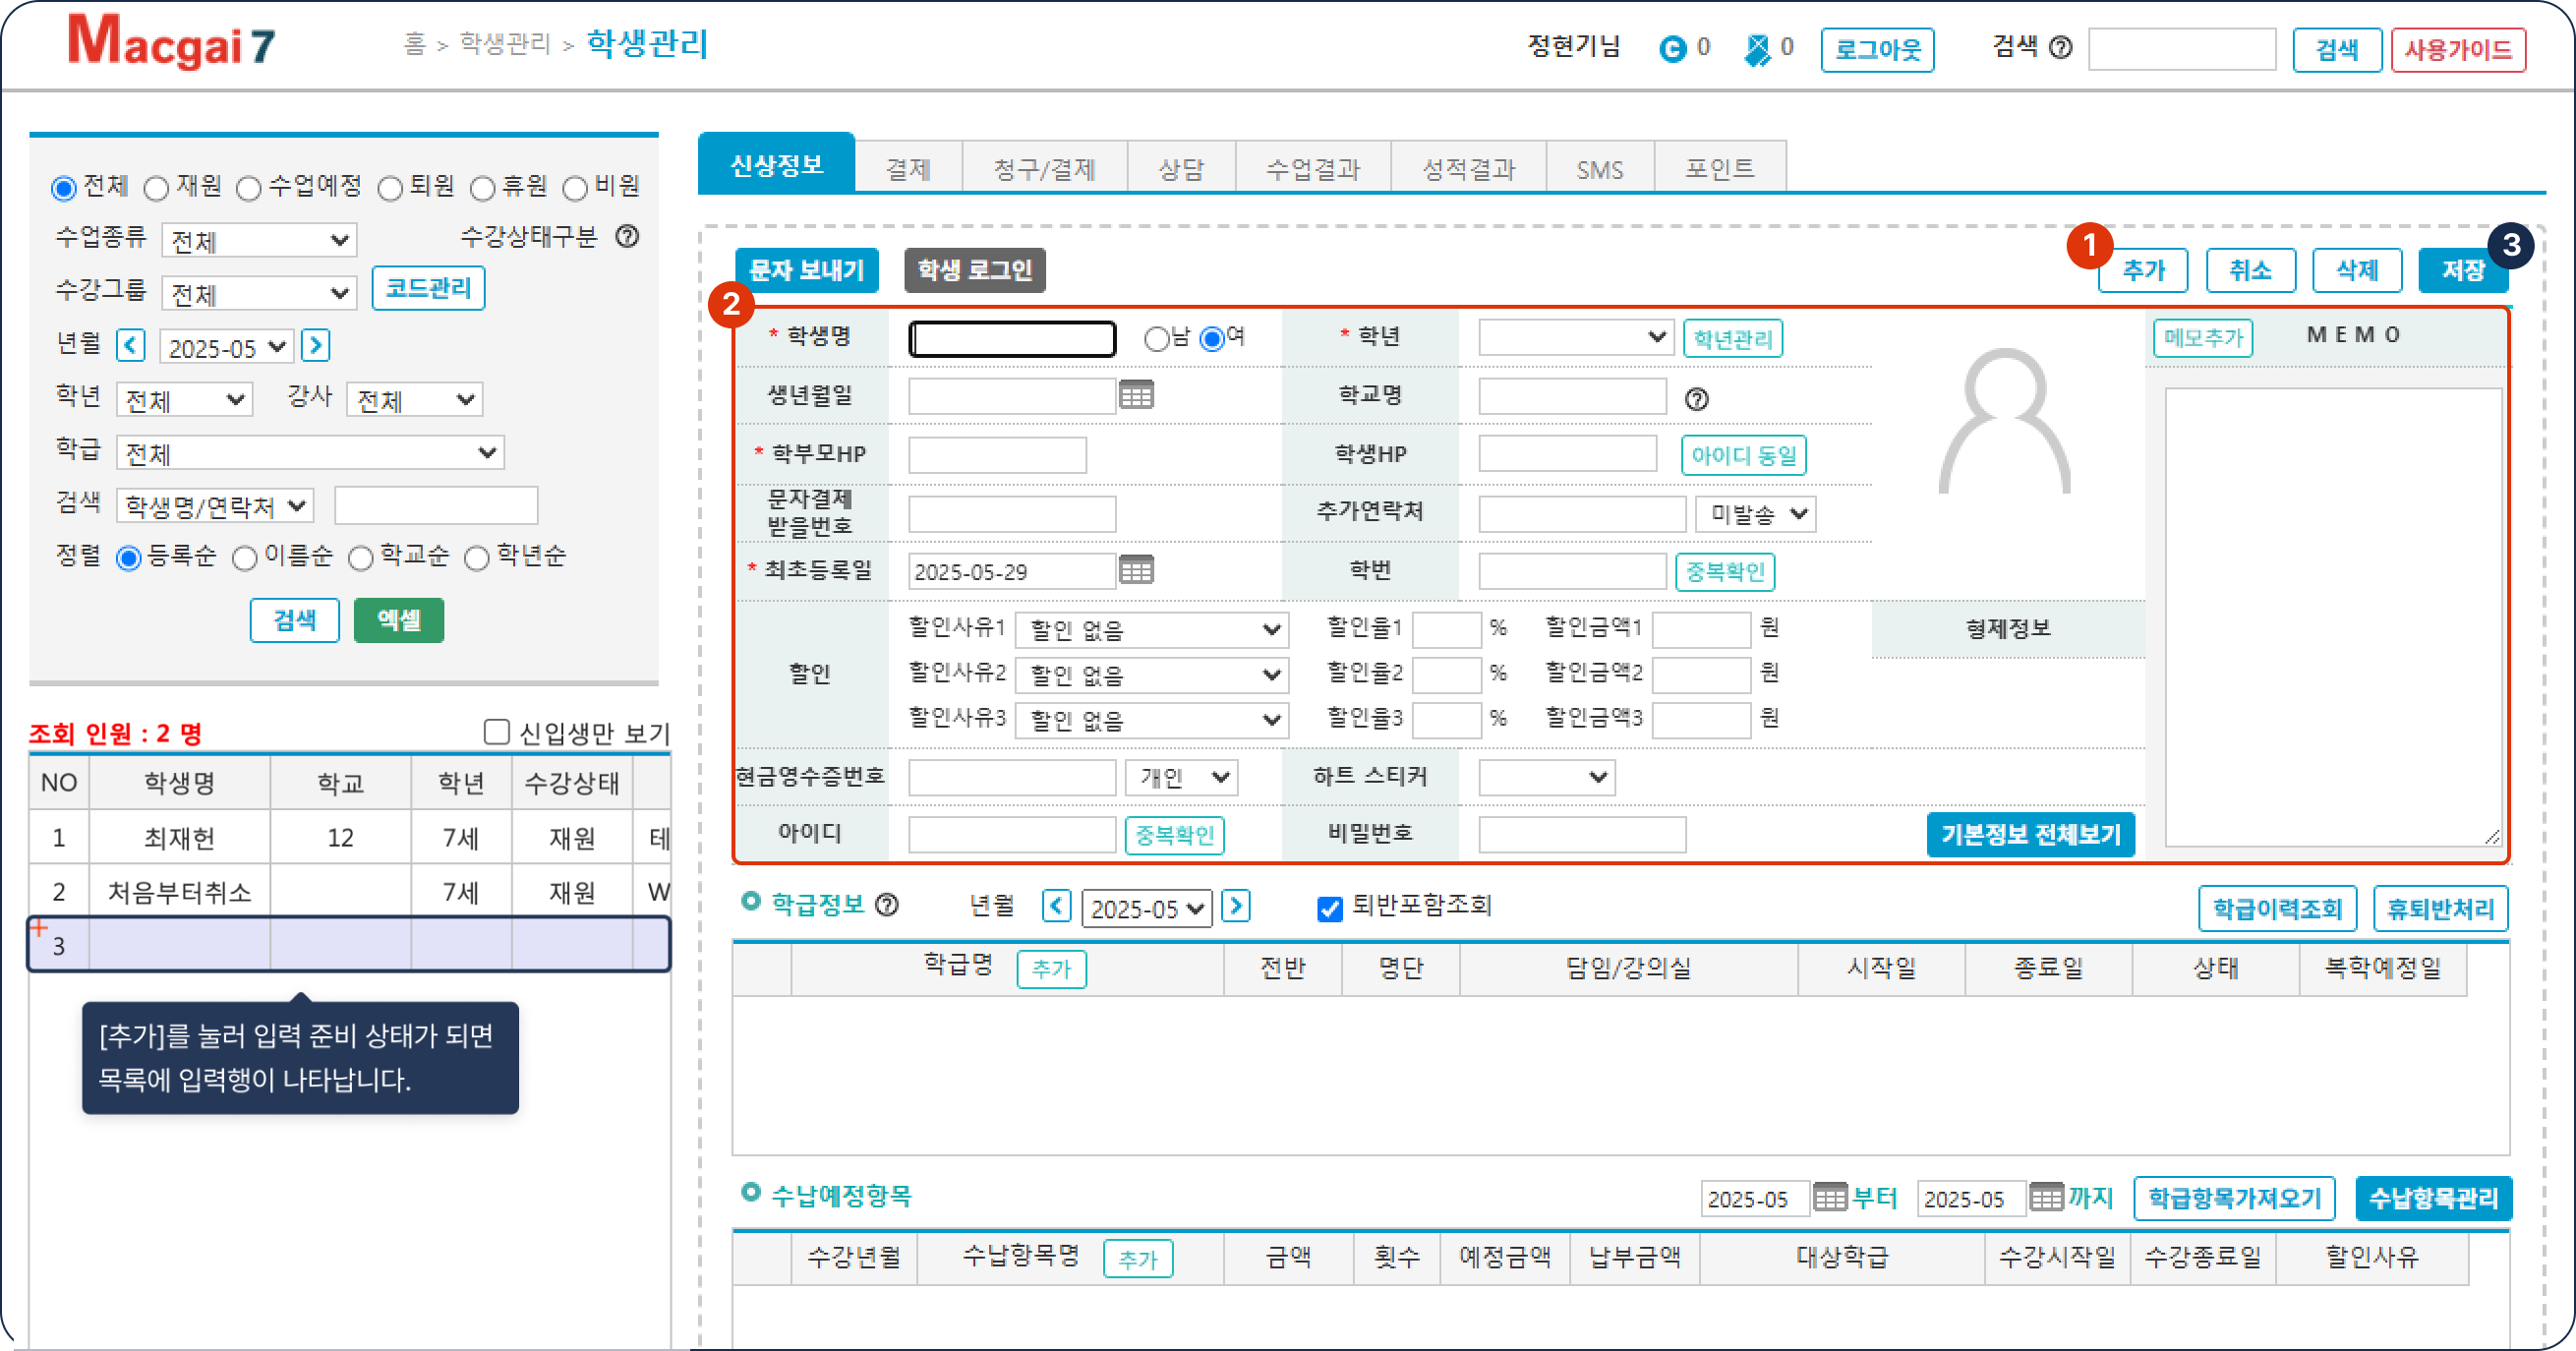The height and width of the screenshot is (1351, 2576).
Task: Select the 재원 status radio button
Action: tap(156, 188)
